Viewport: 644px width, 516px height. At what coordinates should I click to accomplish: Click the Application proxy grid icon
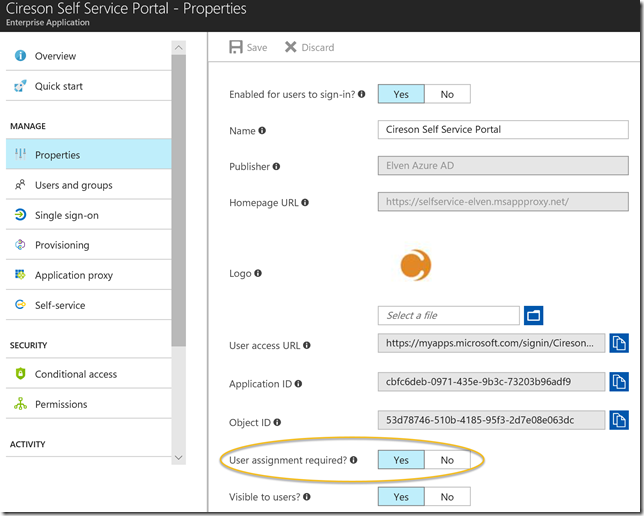(20, 274)
